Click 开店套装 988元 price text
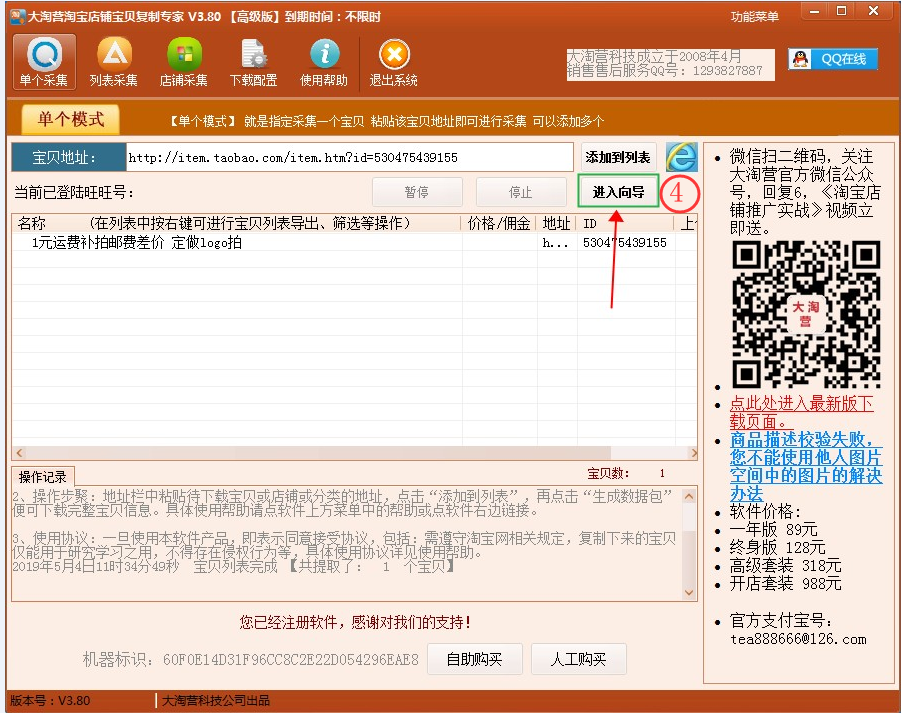 click(x=786, y=584)
